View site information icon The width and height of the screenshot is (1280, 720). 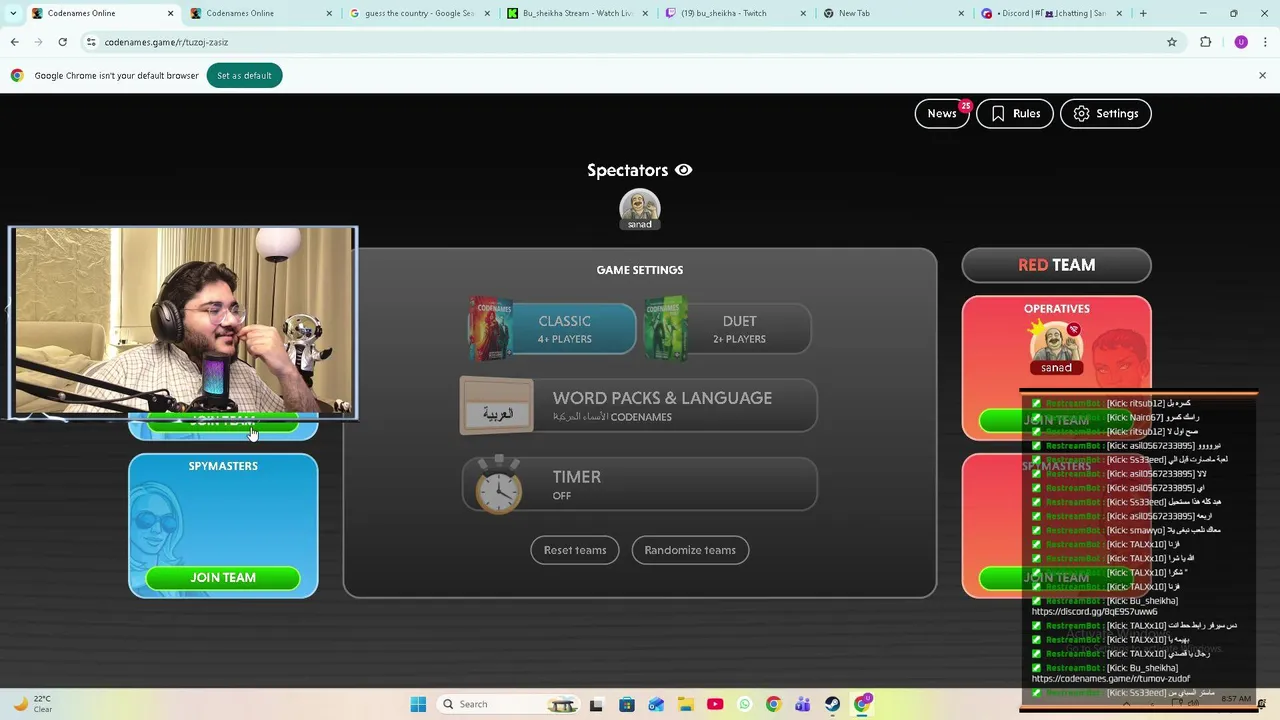tap(91, 42)
